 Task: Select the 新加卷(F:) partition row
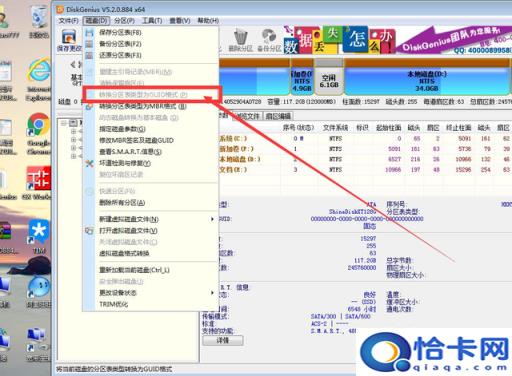365,149
